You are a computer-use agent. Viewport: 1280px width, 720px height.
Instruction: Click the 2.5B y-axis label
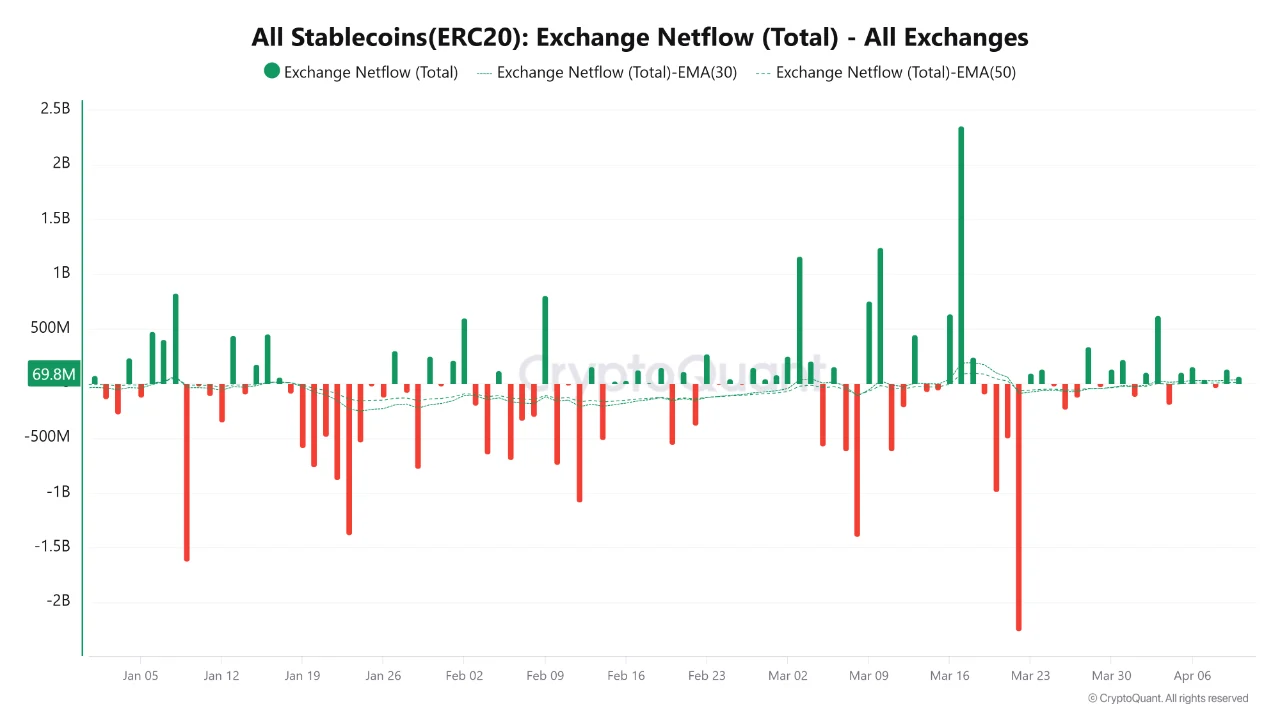(x=55, y=108)
